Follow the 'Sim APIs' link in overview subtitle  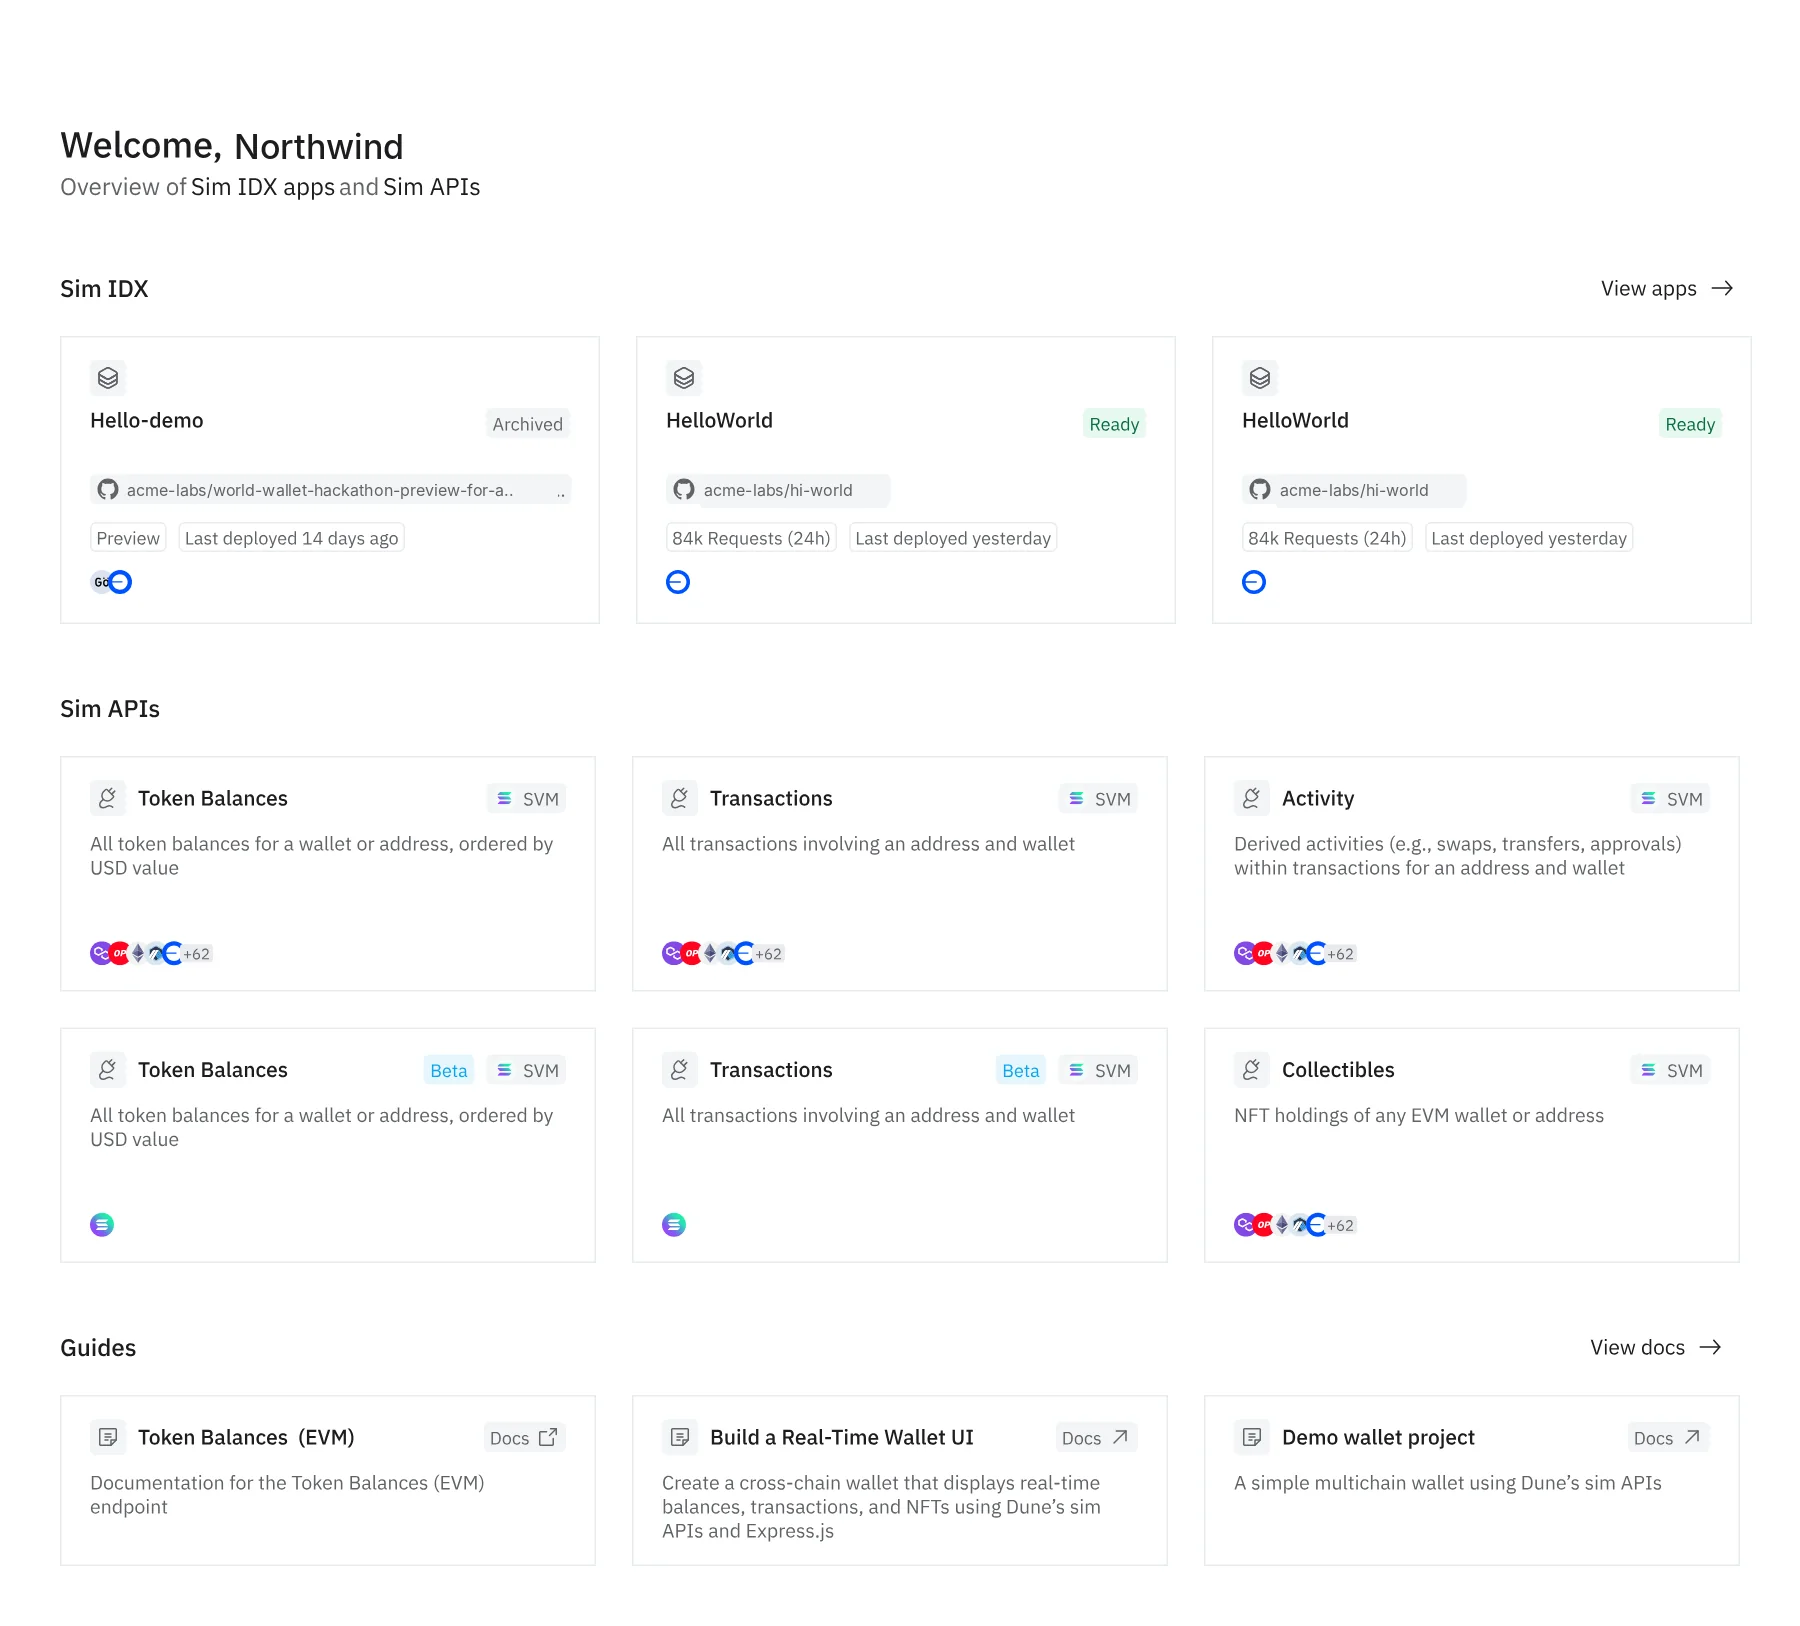(x=431, y=188)
